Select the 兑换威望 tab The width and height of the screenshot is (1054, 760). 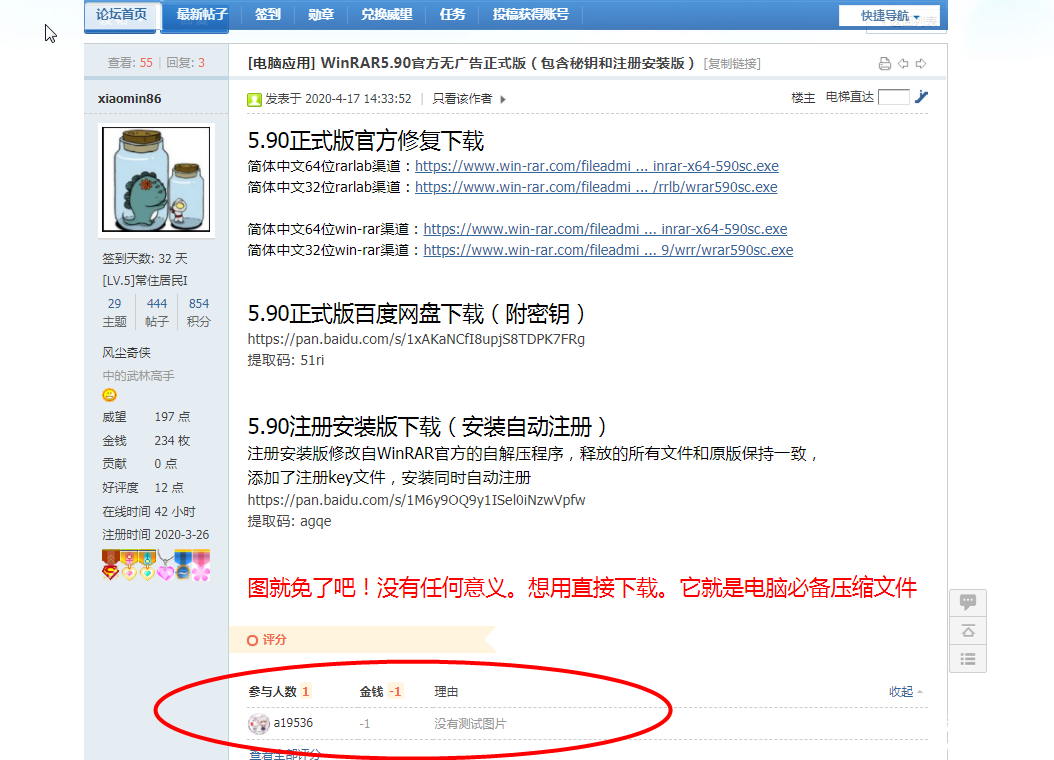click(x=387, y=15)
